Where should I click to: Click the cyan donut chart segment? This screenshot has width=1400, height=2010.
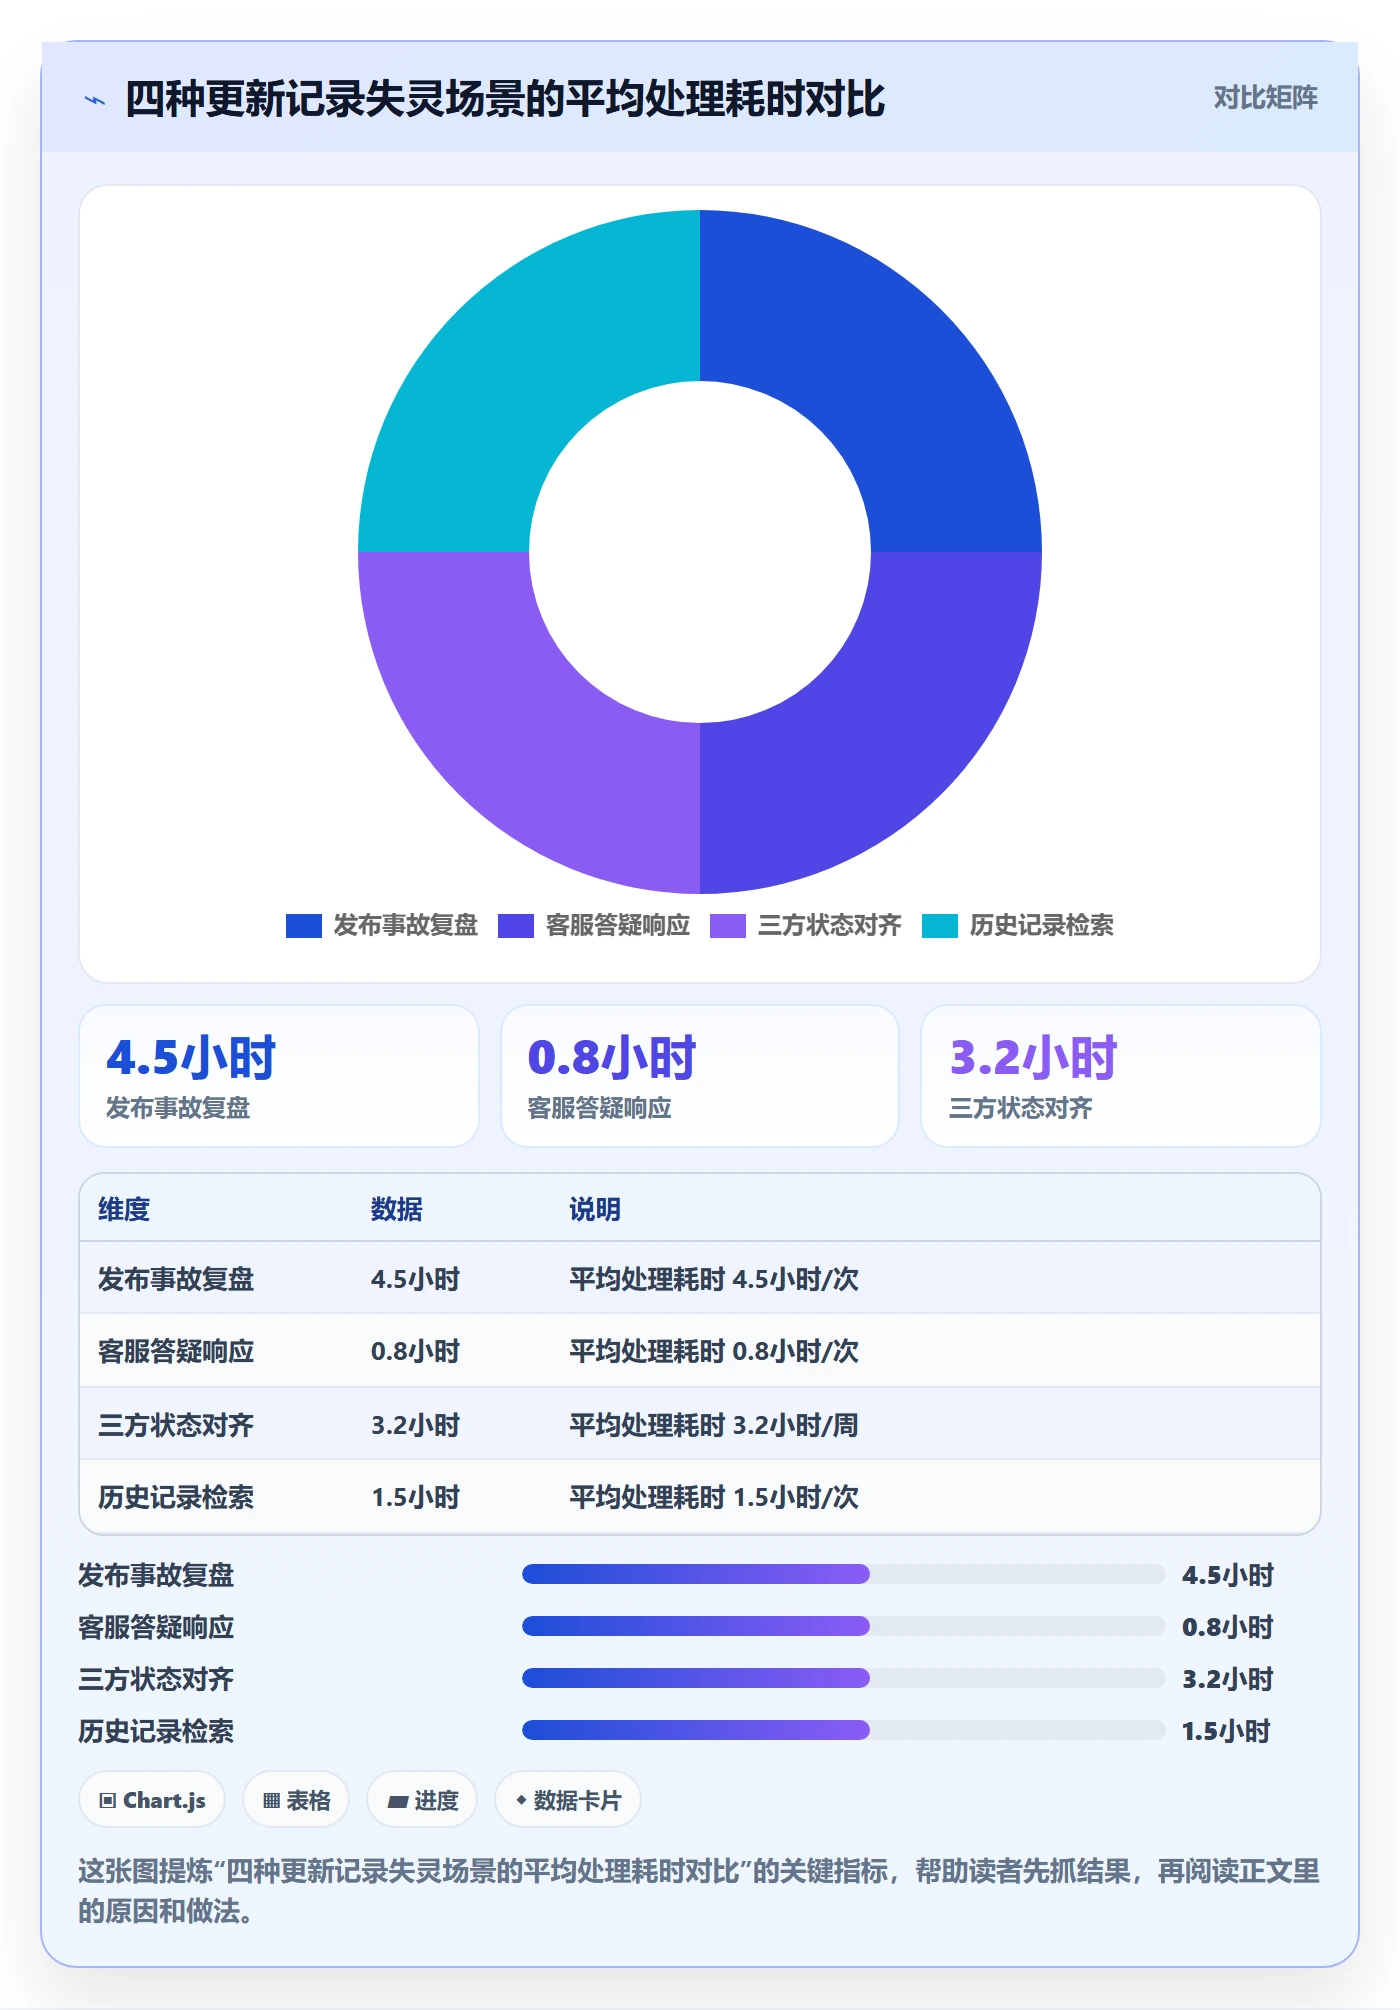point(520,370)
